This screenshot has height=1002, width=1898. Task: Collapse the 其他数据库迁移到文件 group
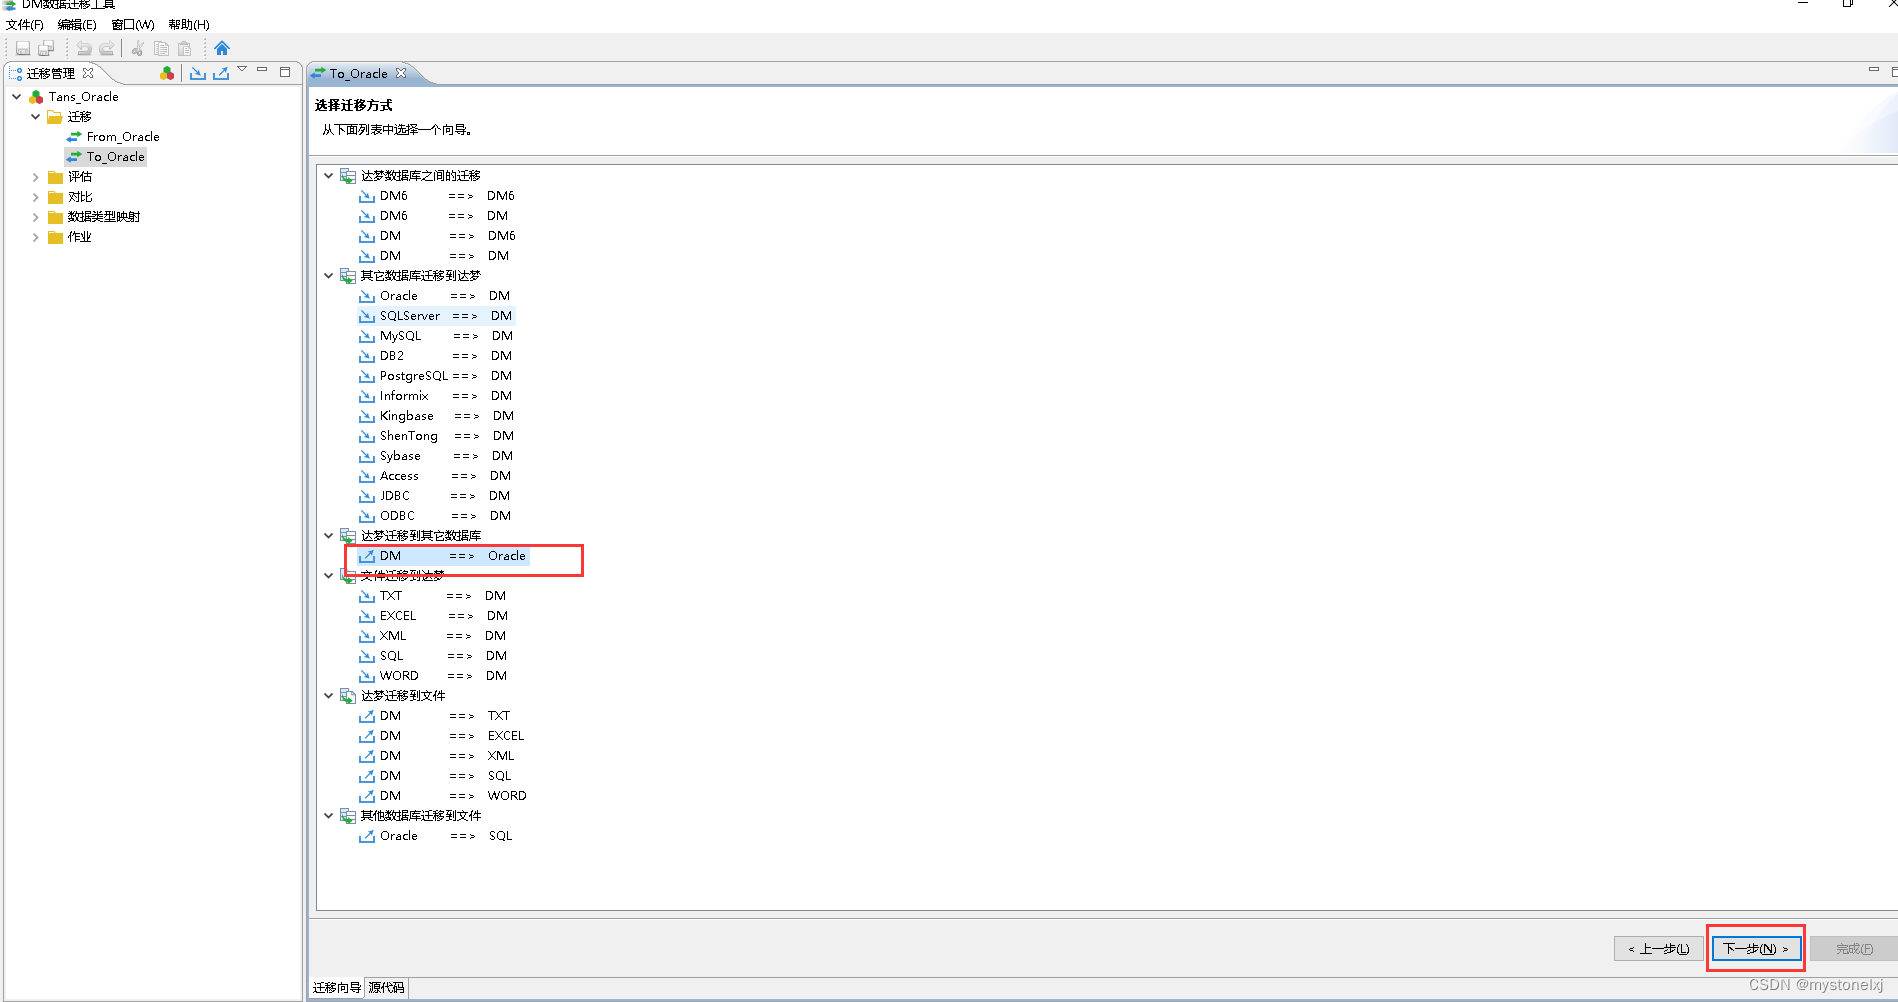click(x=328, y=816)
